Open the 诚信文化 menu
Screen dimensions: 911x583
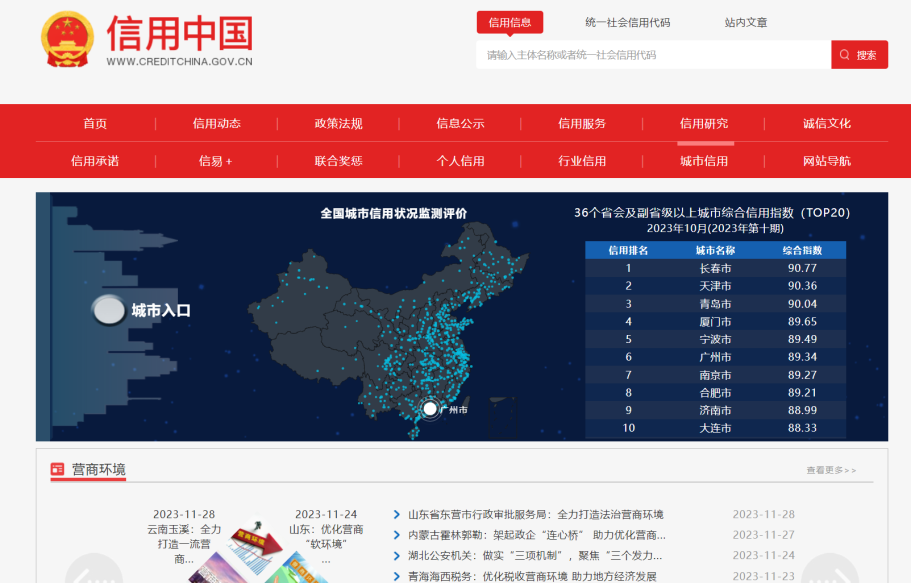[x=827, y=123]
